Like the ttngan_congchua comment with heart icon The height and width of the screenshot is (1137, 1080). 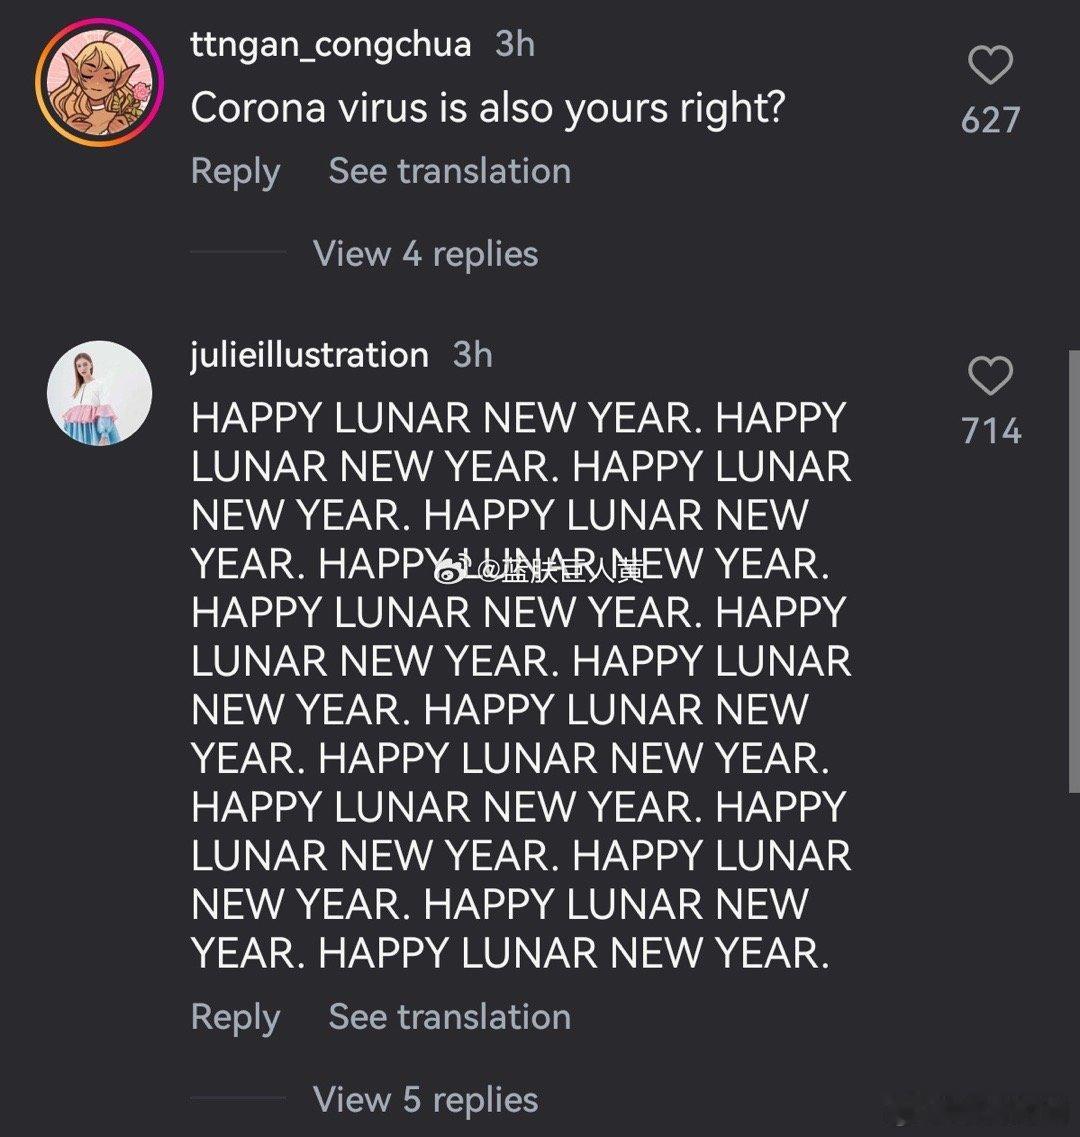(x=990, y=66)
